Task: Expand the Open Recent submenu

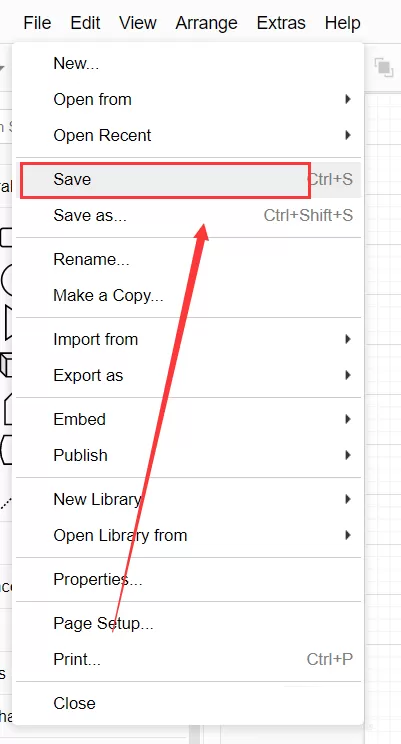Action: [188, 135]
